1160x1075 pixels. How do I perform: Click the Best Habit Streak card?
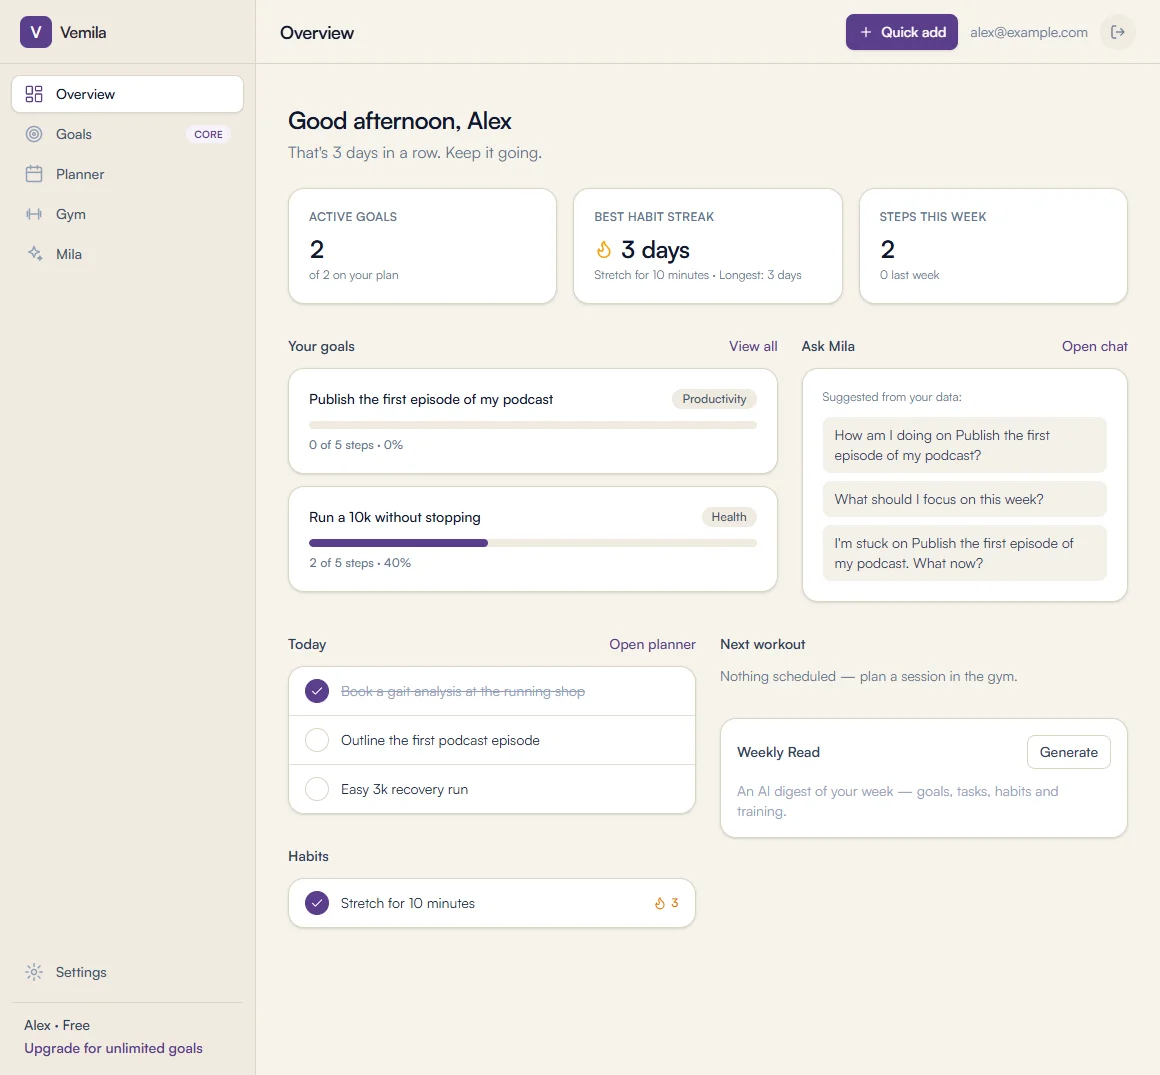click(x=708, y=246)
